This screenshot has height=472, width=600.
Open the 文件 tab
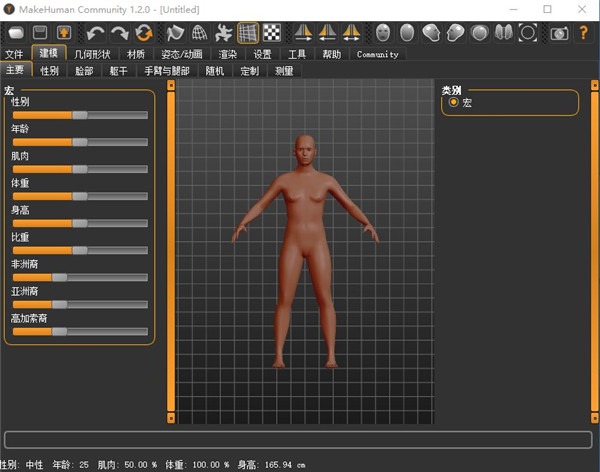(14, 54)
